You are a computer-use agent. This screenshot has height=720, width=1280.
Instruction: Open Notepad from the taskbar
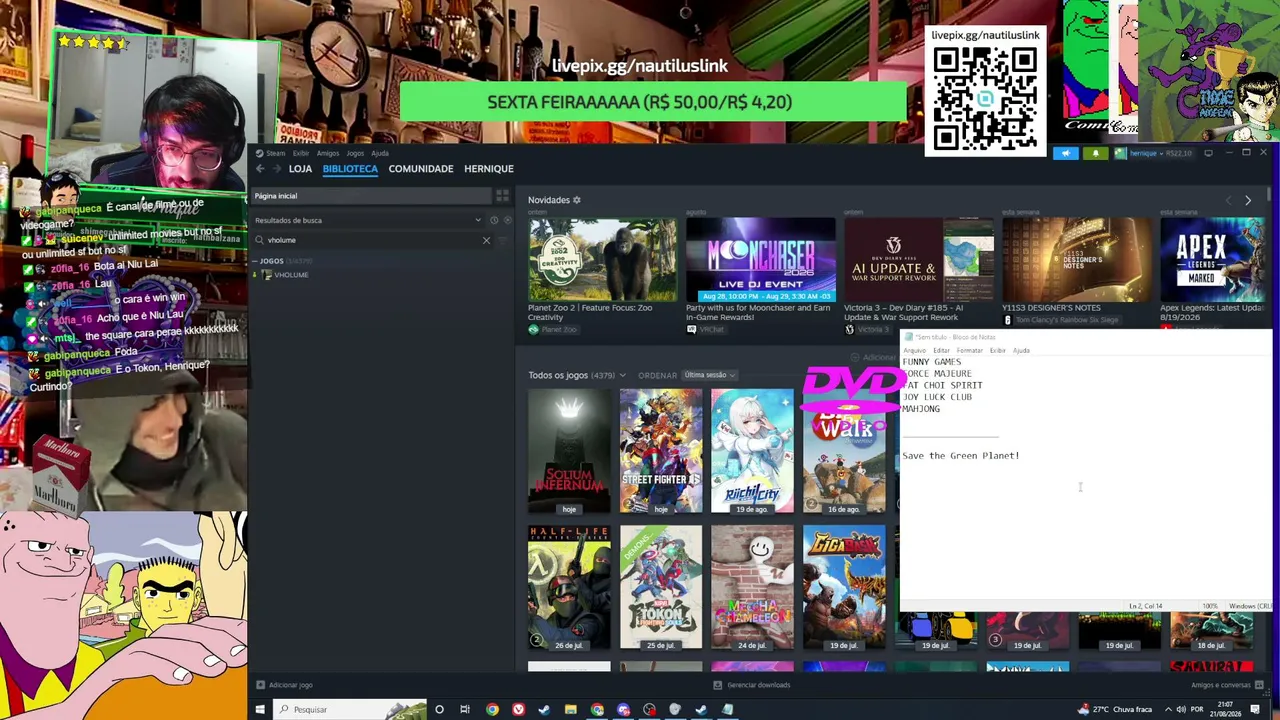pyautogui.click(x=727, y=710)
